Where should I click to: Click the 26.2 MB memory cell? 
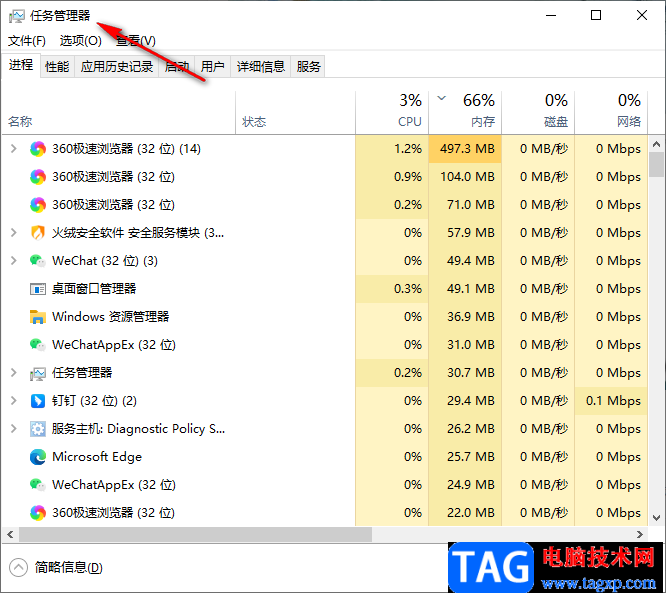465,429
